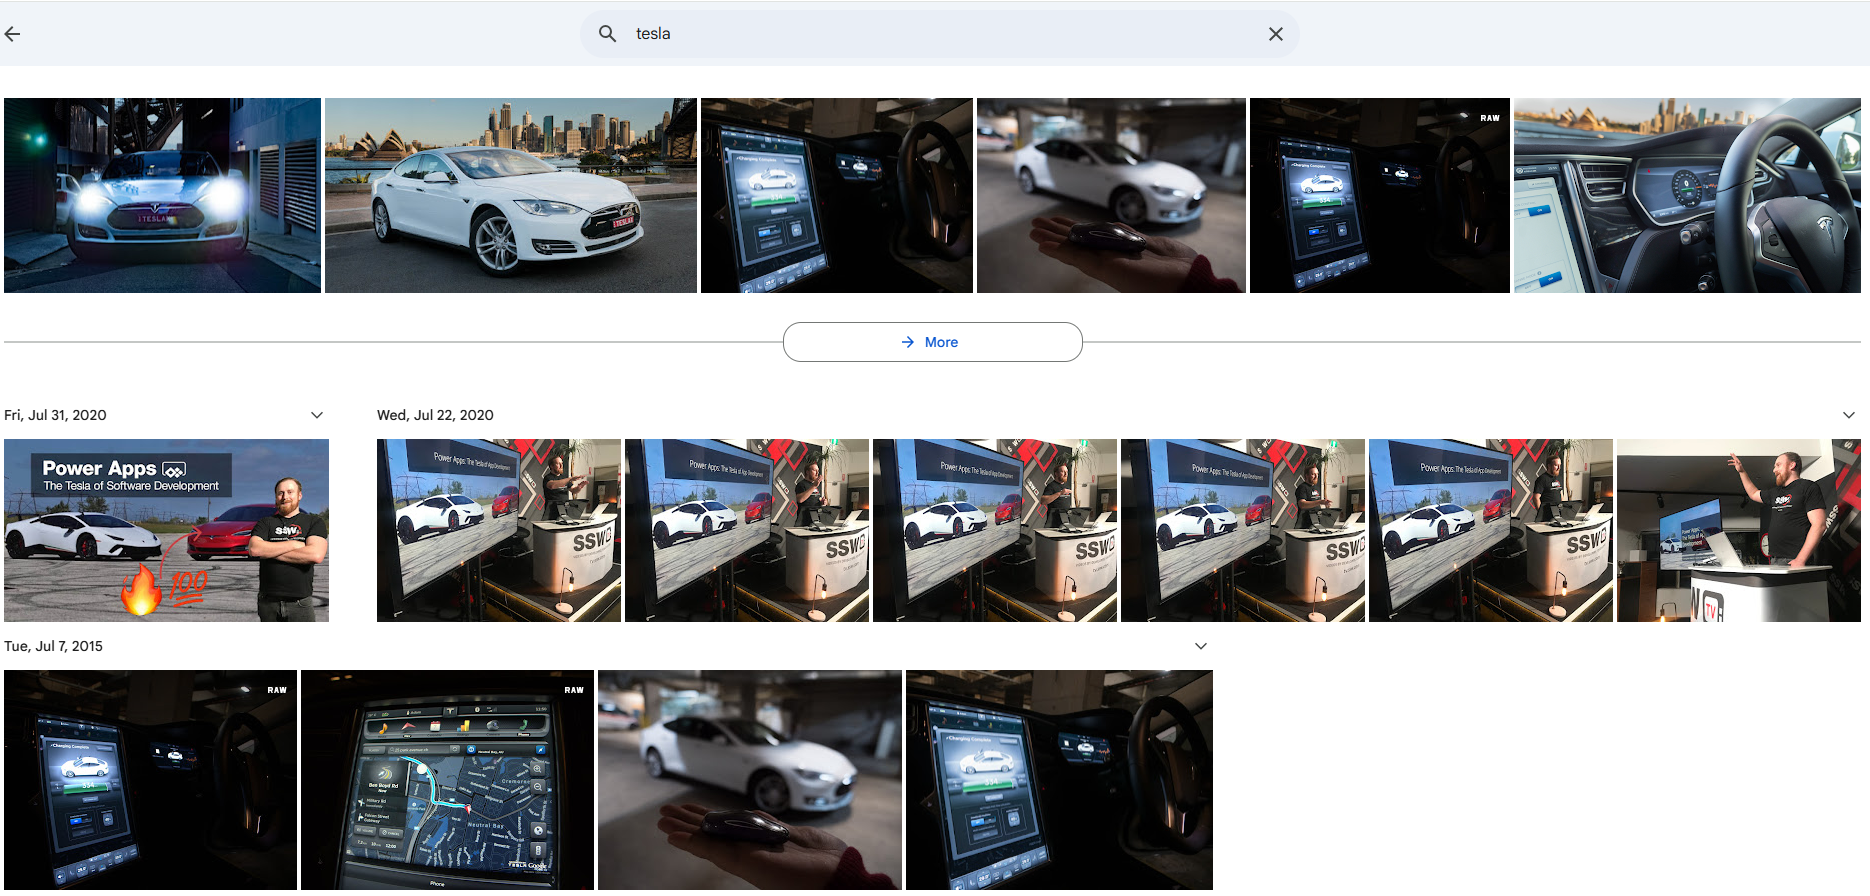Collapse the Fri, Jul 31, 2020 section
The image size is (1870, 896).
point(317,415)
